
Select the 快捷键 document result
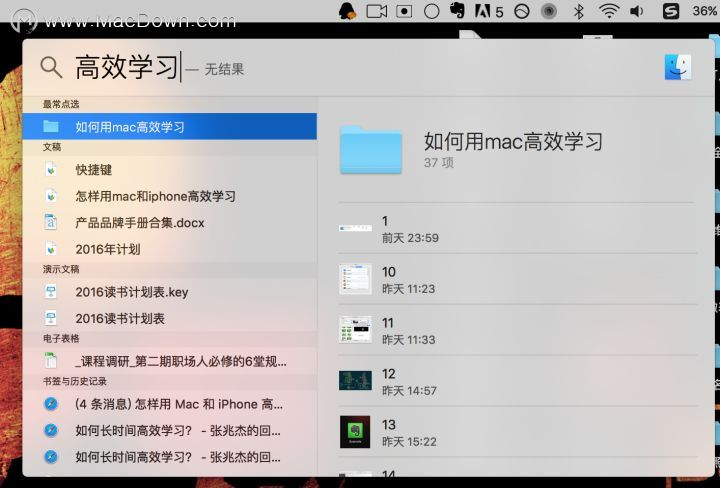169,169
